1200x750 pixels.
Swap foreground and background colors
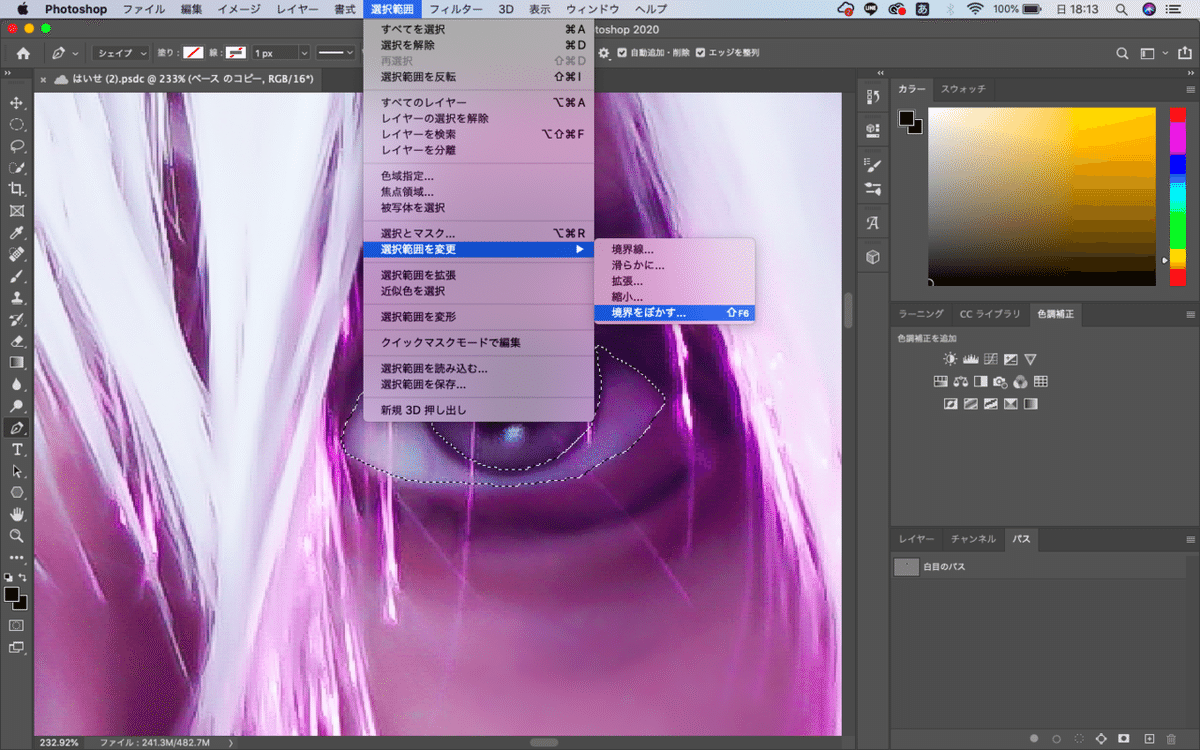tap(24, 577)
